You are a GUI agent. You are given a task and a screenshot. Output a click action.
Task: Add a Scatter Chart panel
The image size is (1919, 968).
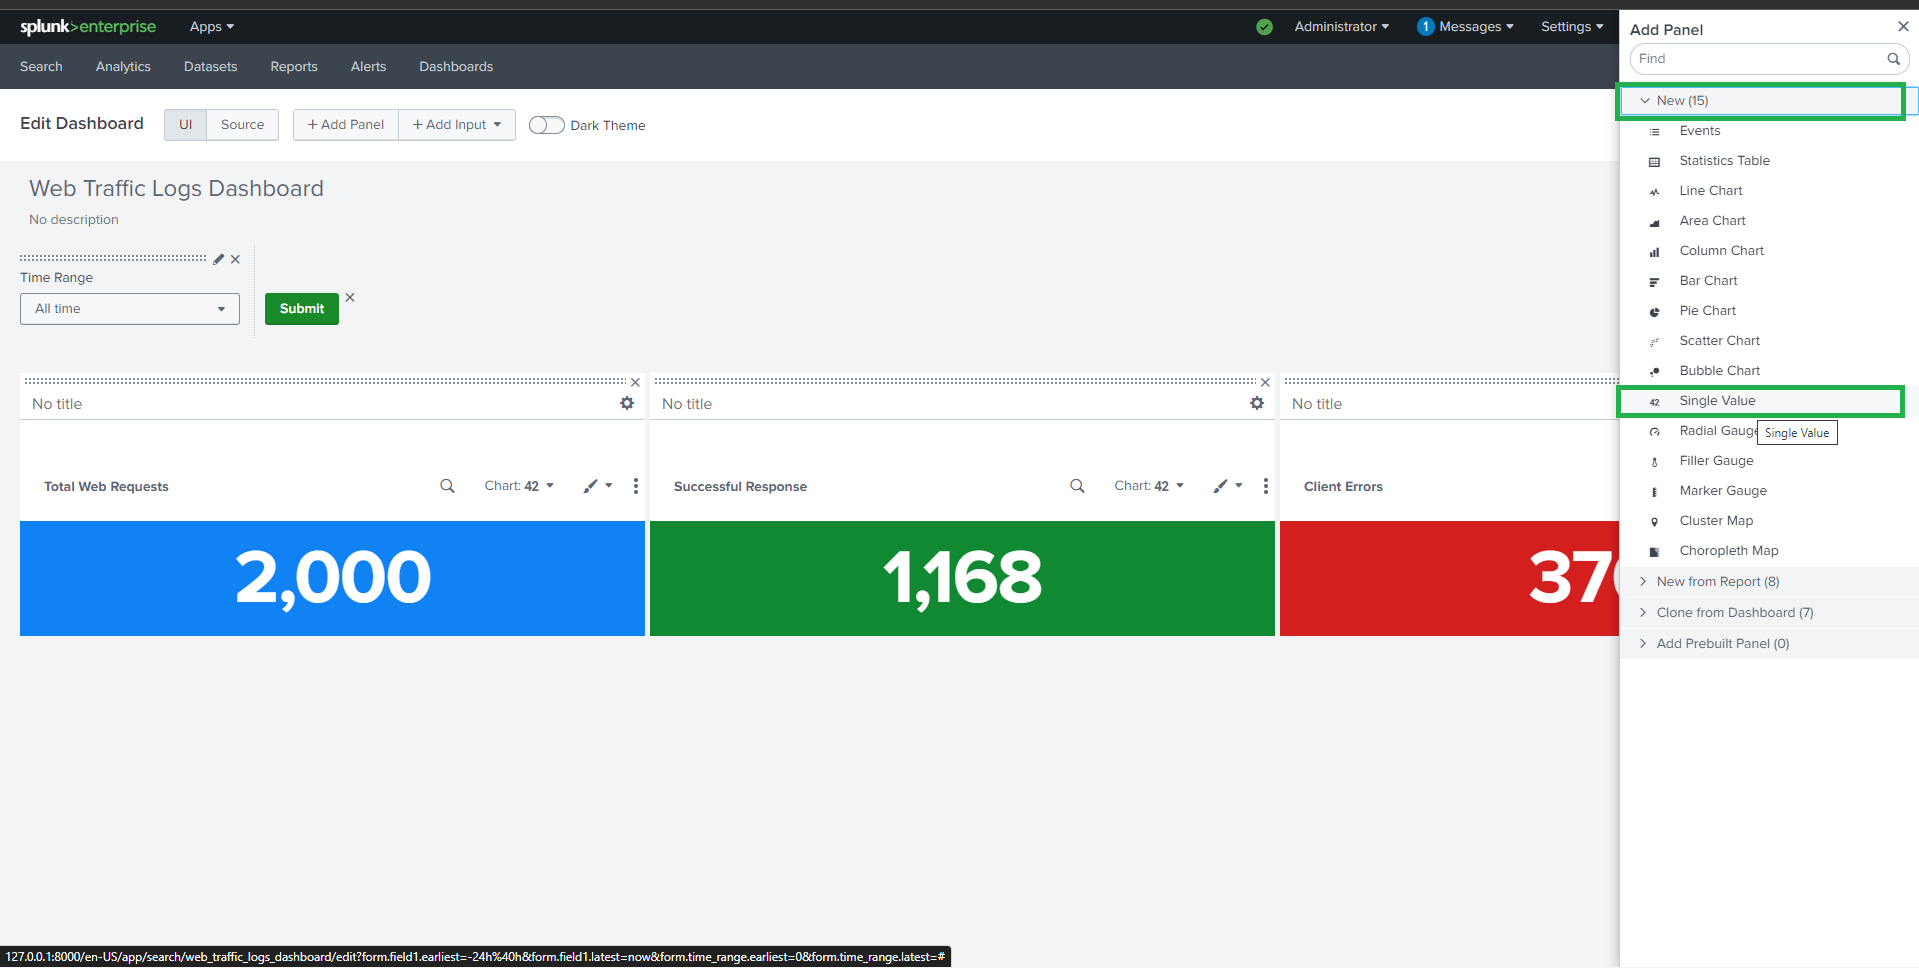coord(1719,341)
